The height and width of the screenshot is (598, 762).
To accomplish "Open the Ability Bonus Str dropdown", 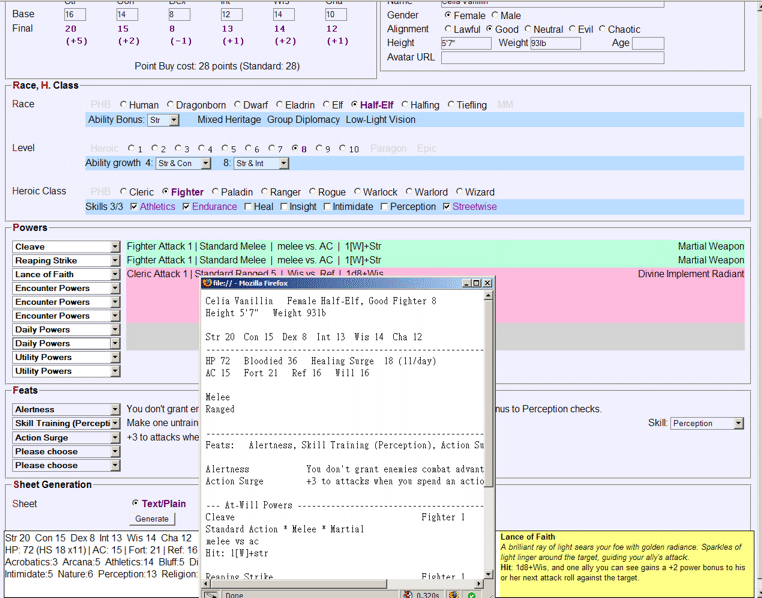I will [174, 120].
